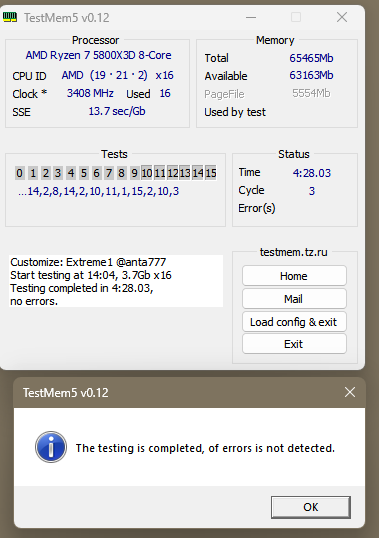Click the Used cores value 16
The image size is (379, 538).
[165, 93]
